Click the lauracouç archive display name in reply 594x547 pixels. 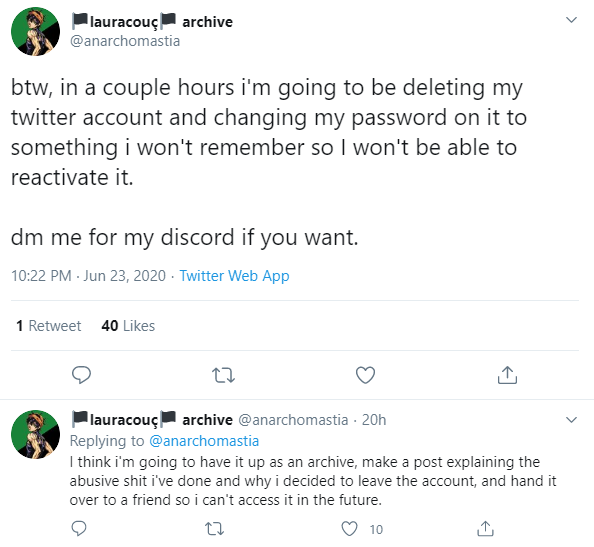point(152,420)
